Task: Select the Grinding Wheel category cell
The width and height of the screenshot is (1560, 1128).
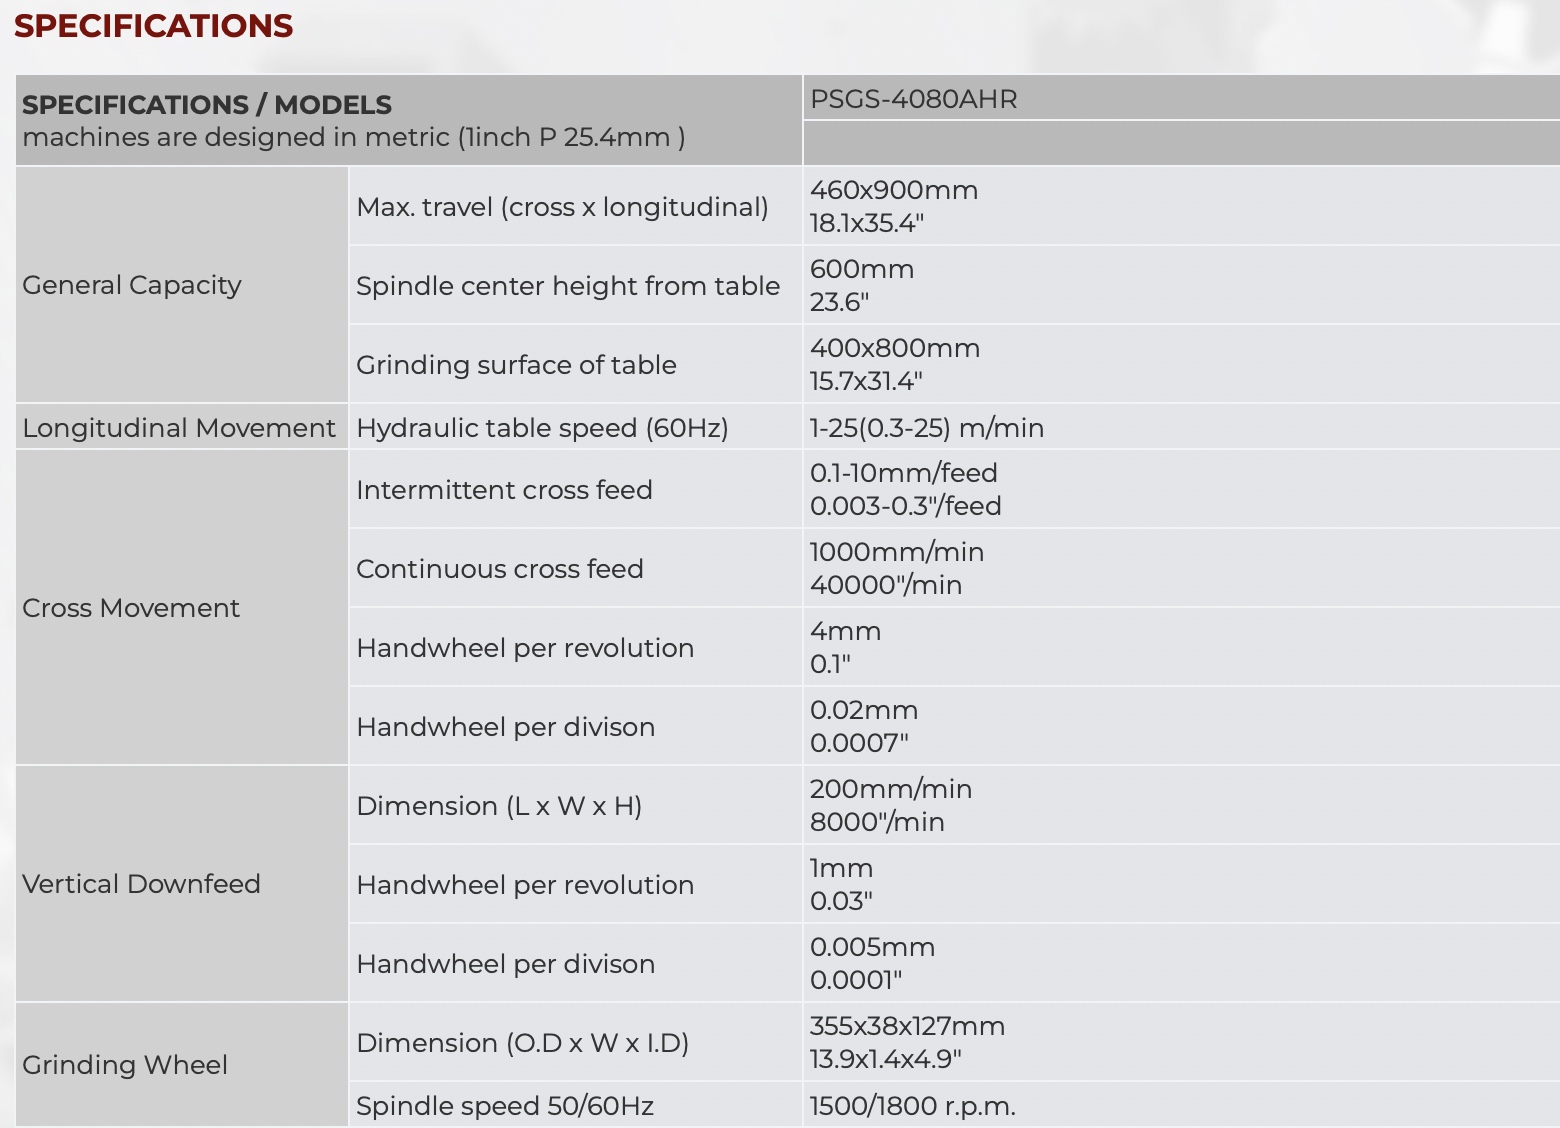Action: [125, 1065]
